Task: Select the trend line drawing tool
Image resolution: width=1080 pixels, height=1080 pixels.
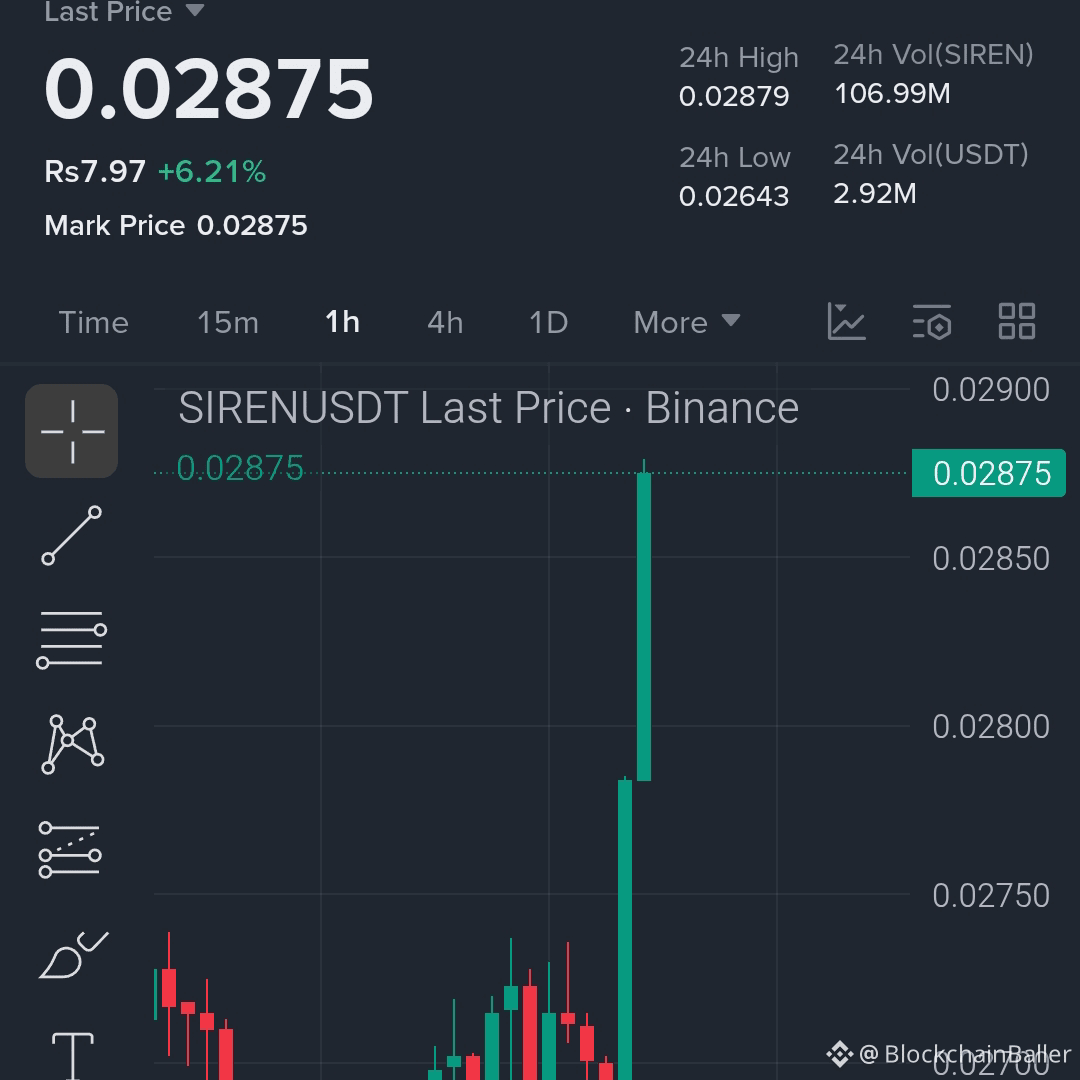Action: [72, 536]
